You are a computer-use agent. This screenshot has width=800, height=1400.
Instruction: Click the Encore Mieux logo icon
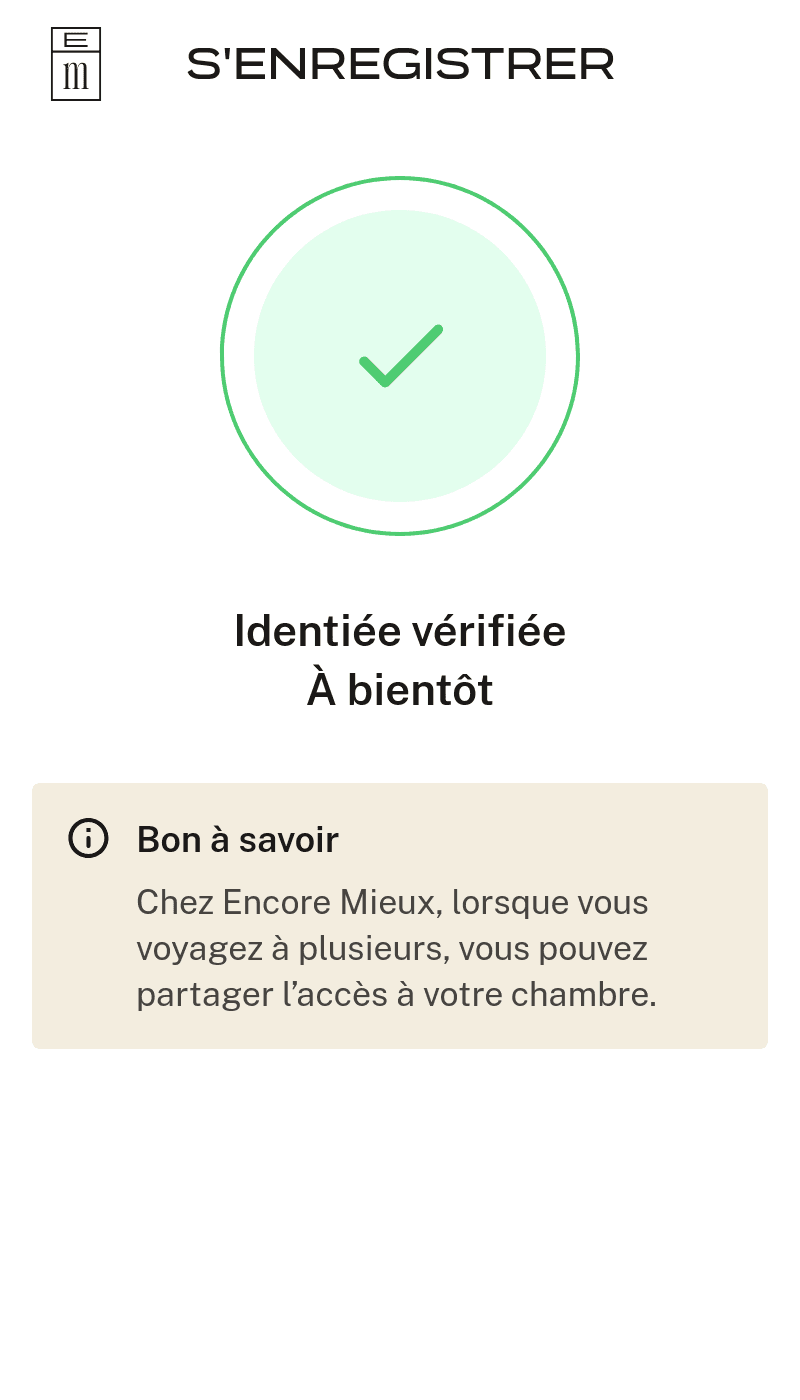tap(76, 64)
